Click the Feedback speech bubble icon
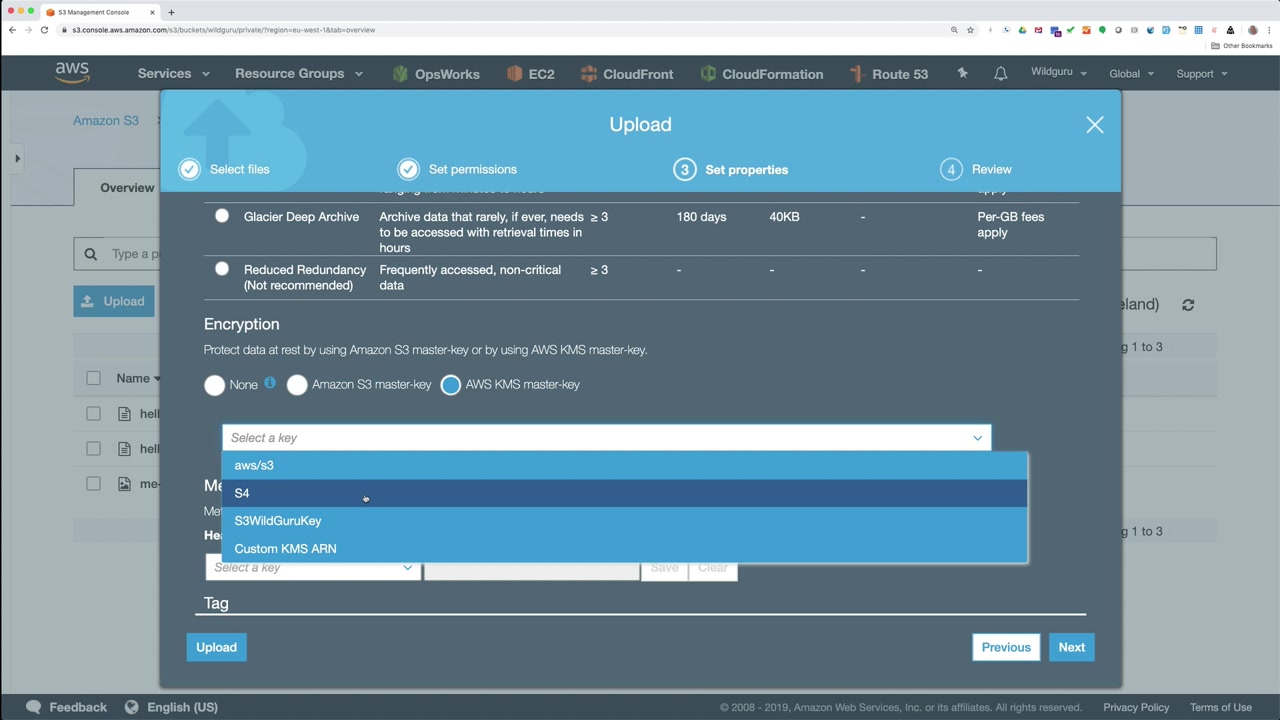The width and height of the screenshot is (1280, 720). pyautogui.click(x=34, y=707)
